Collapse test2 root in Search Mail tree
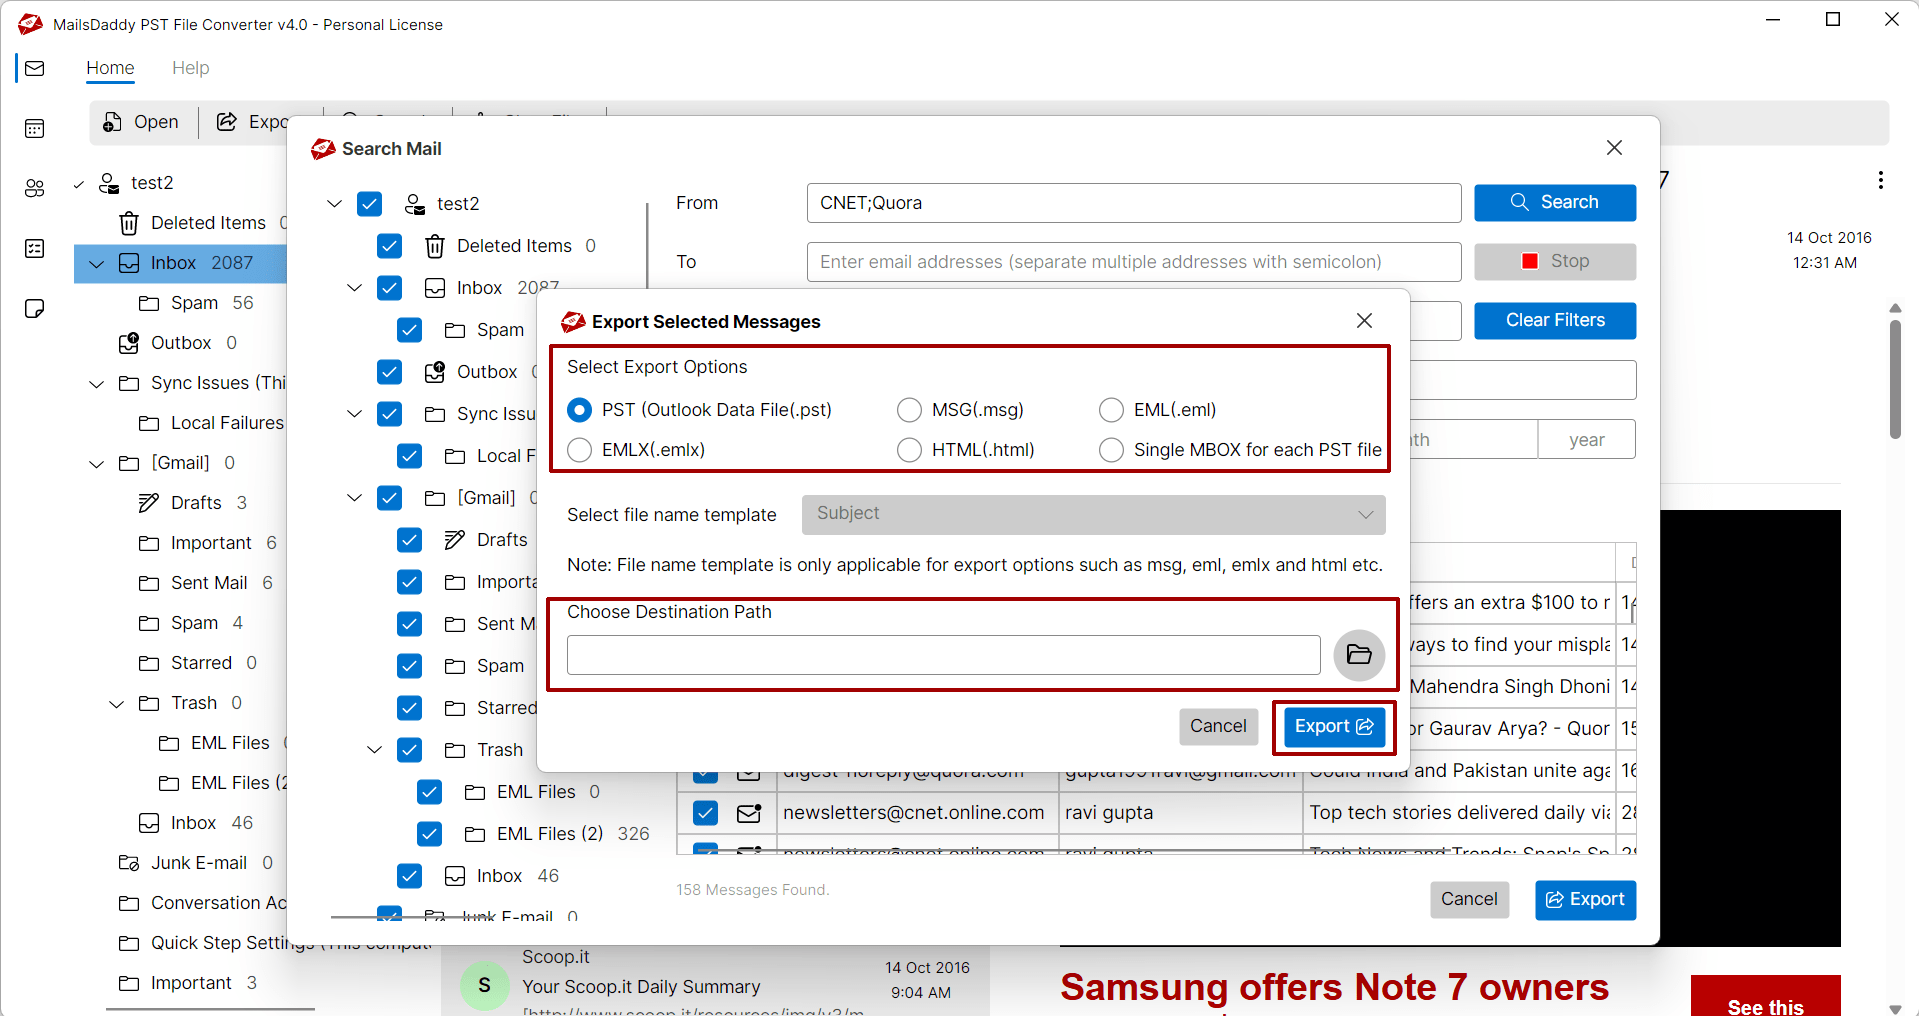Image resolution: width=1919 pixels, height=1016 pixels. (x=335, y=204)
